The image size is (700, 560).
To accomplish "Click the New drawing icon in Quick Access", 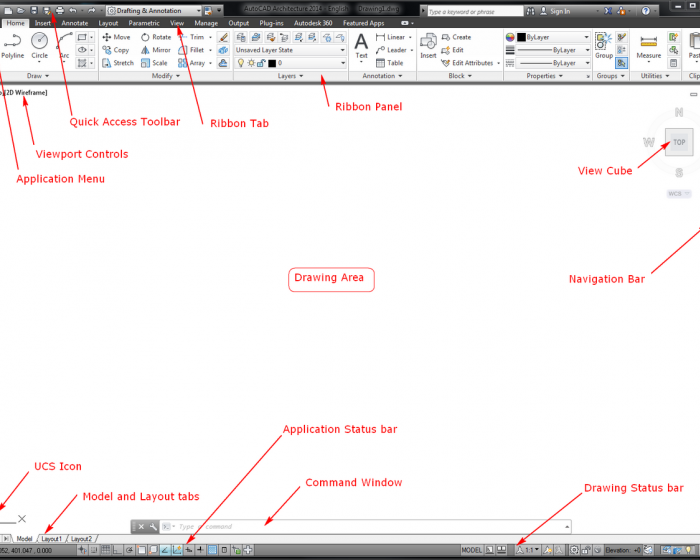I will point(8,10).
